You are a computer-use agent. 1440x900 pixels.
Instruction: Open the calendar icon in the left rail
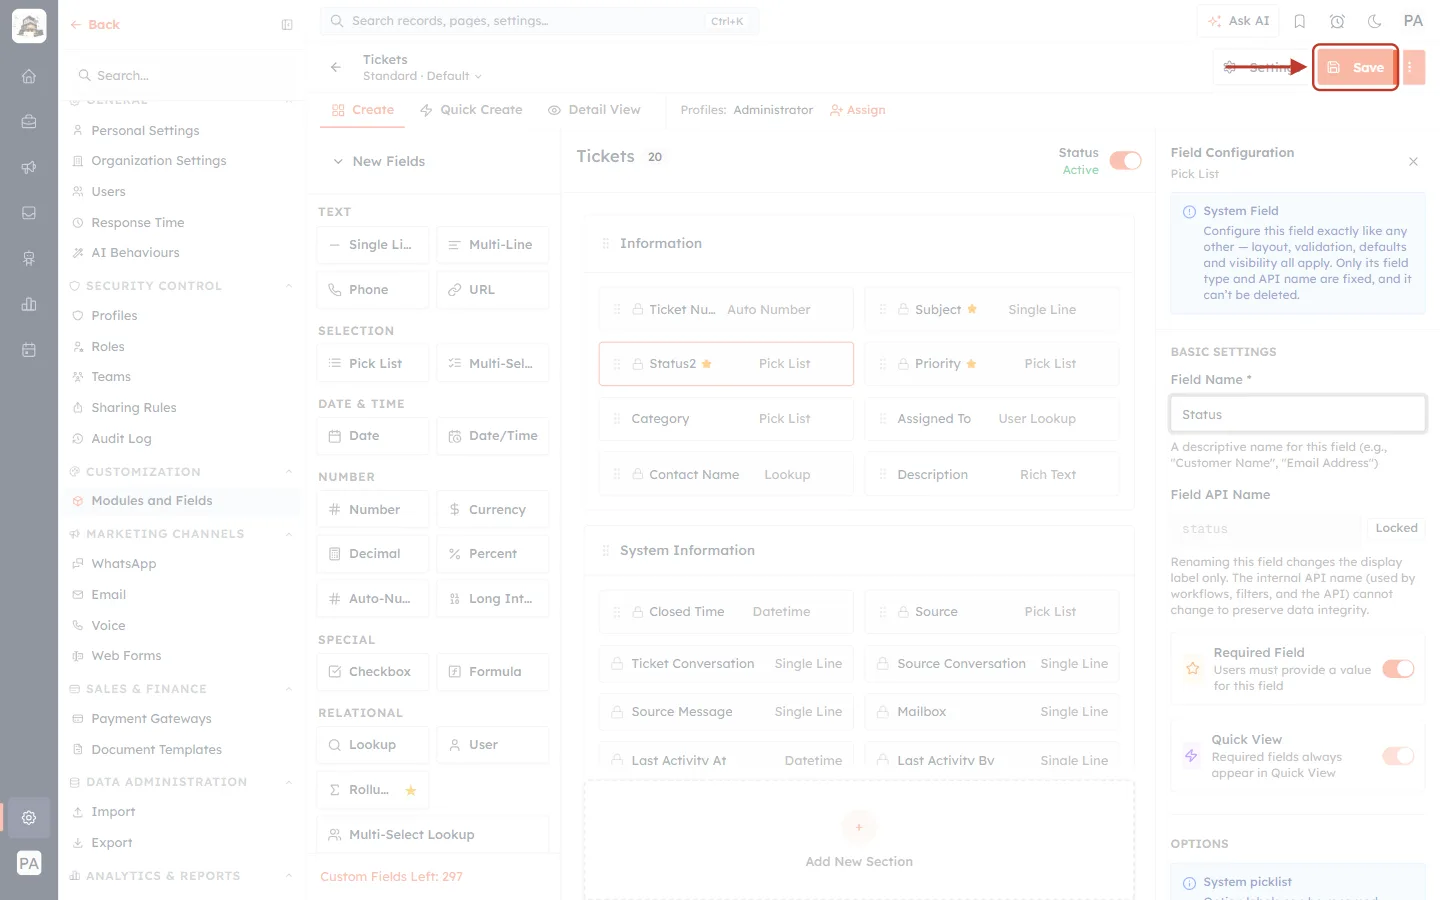click(x=29, y=350)
